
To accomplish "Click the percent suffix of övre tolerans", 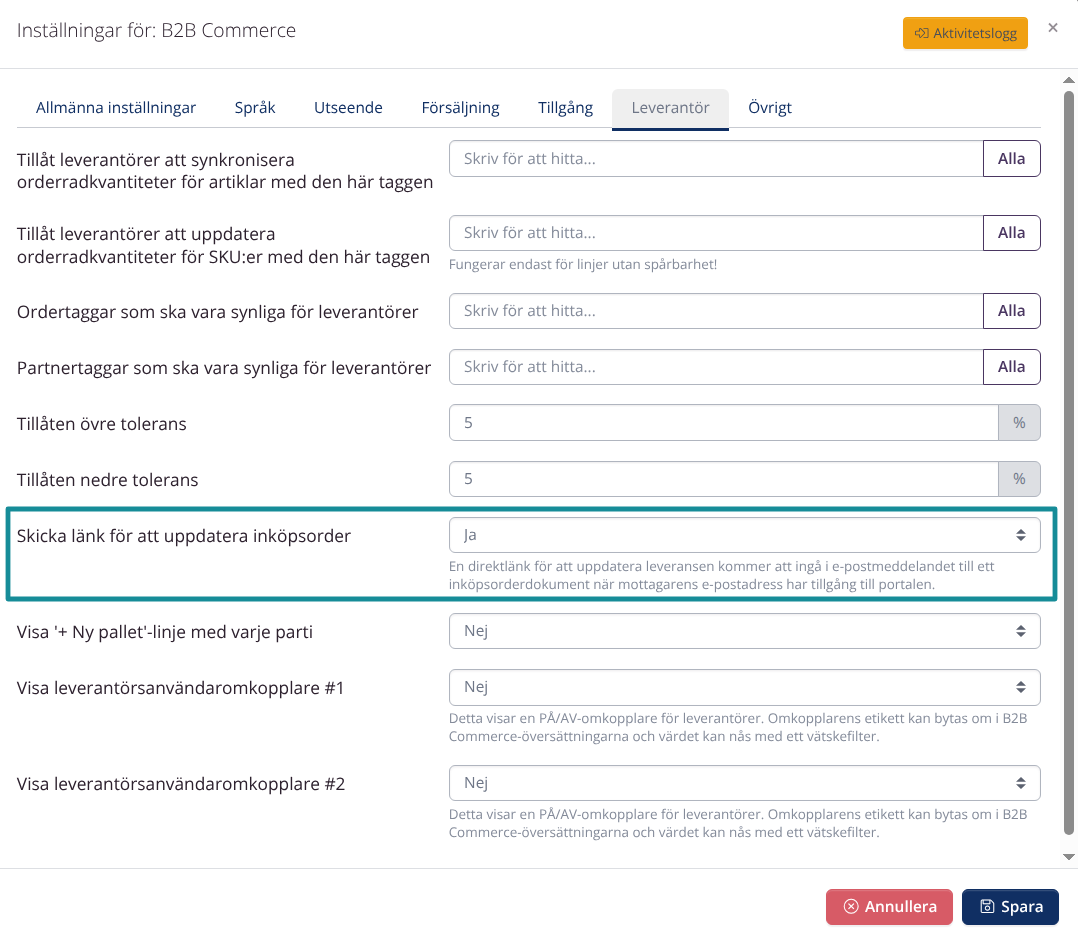I will (1019, 423).
